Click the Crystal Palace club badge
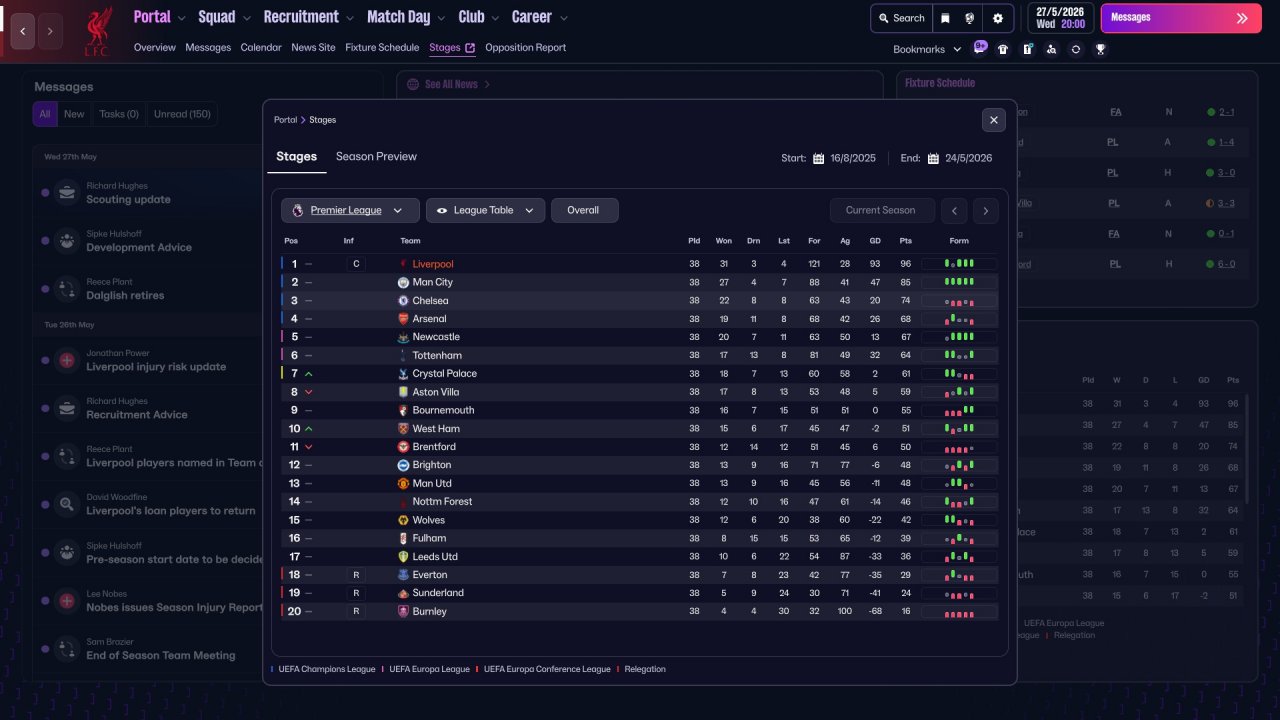The width and height of the screenshot is (1280, 720). tap(403, 374)
